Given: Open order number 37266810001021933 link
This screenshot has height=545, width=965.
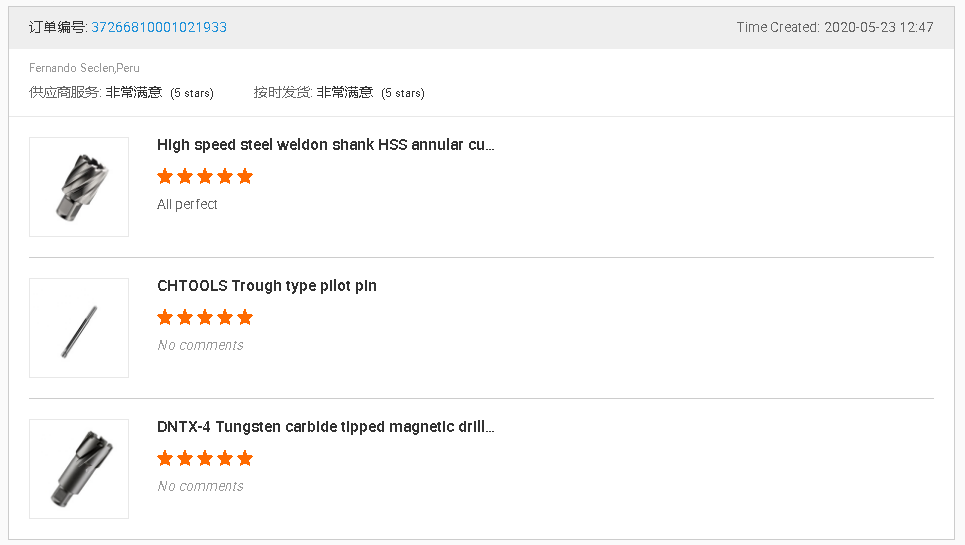Looking at the screenshot, I should pos(159,27).
